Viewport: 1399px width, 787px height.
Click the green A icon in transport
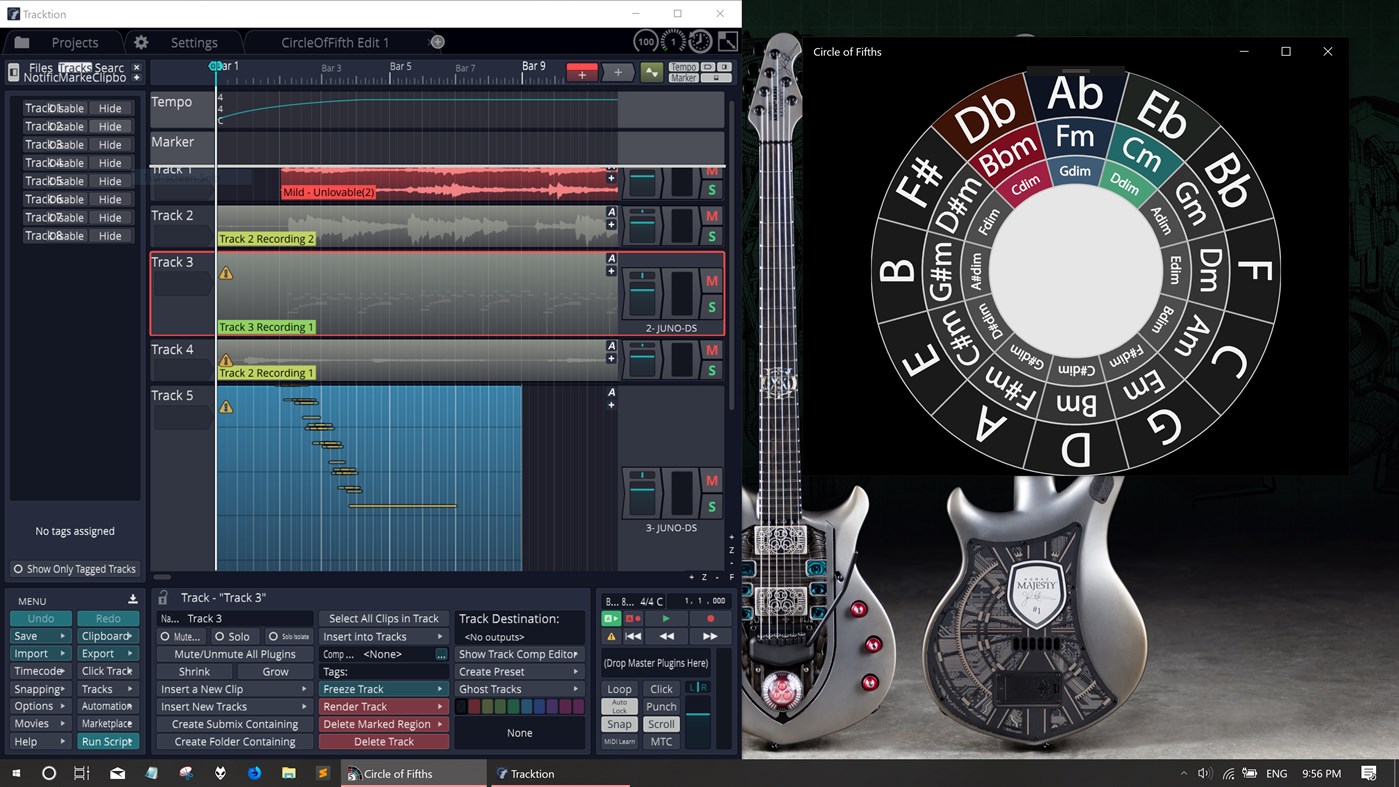(610, 619)
